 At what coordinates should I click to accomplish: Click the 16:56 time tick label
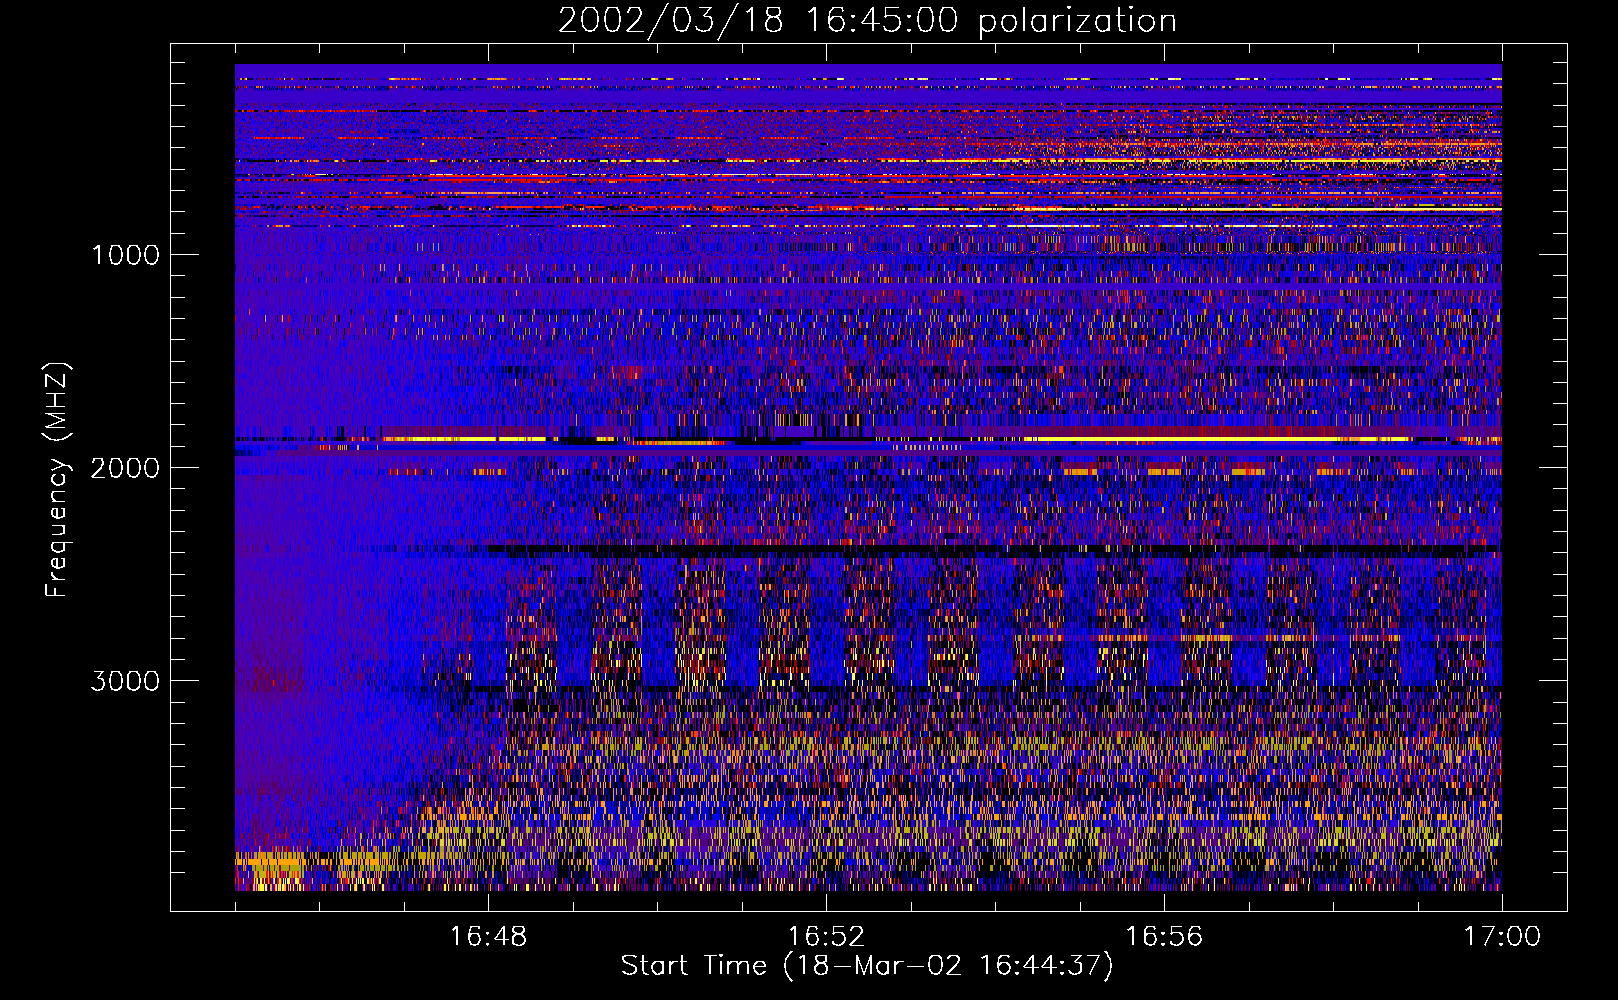point(1164,937)
